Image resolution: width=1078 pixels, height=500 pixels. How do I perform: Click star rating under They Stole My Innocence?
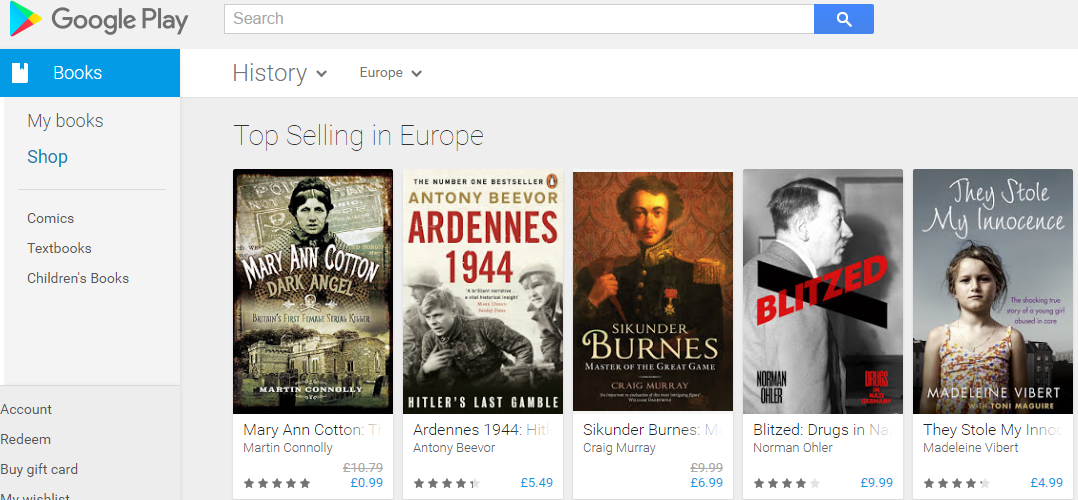click(957, 483)
